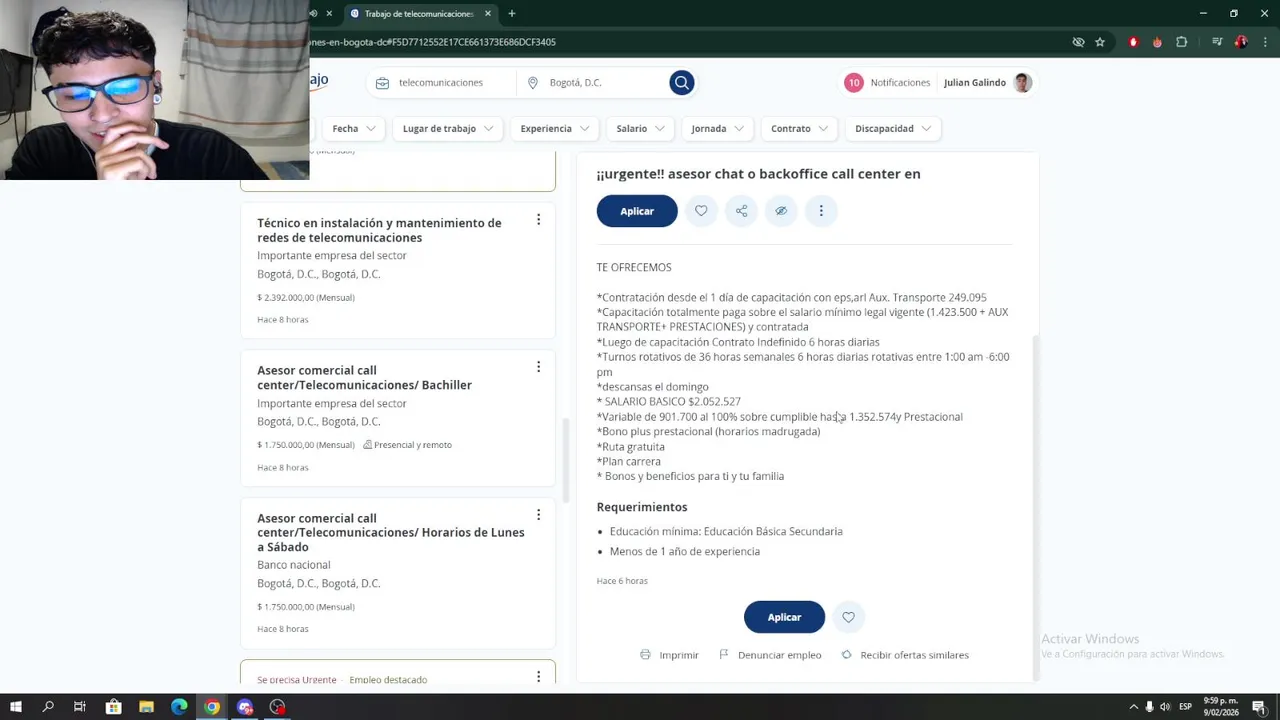
Task: Switch to Trabajo de telecomunicaciones browser tab
Action: point(418,14)
